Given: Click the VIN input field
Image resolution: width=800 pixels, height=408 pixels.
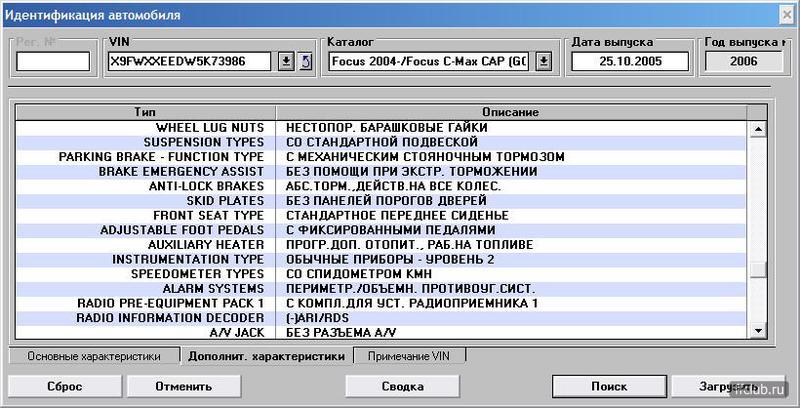Looking at the screenshot, I should pyautogui.click(x=190, y=62).
